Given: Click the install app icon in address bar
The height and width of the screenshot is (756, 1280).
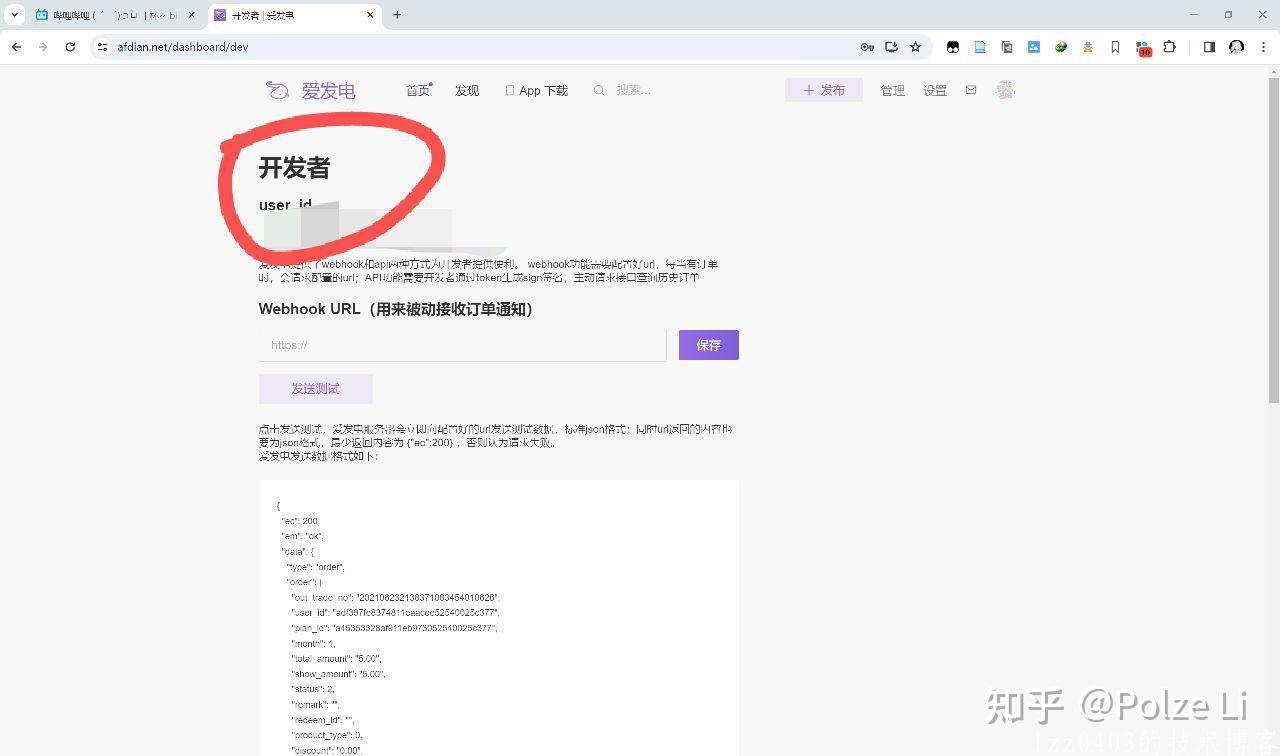Looking at the screenshot, I should click(x=891, y=47).
